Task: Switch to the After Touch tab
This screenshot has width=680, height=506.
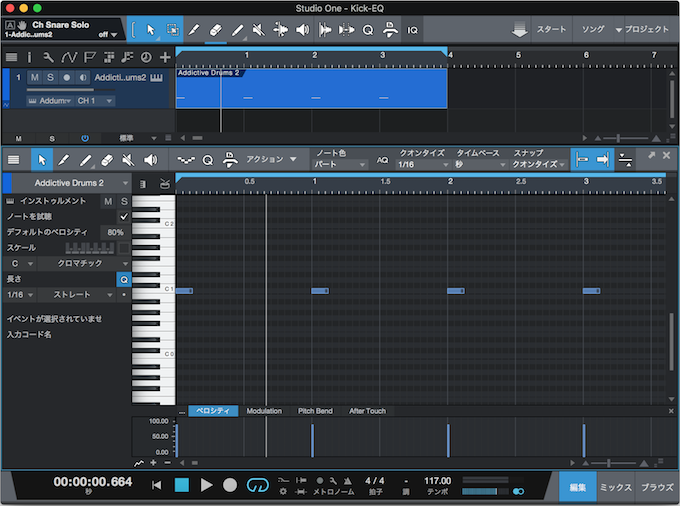Action: (x=367, y=411)
